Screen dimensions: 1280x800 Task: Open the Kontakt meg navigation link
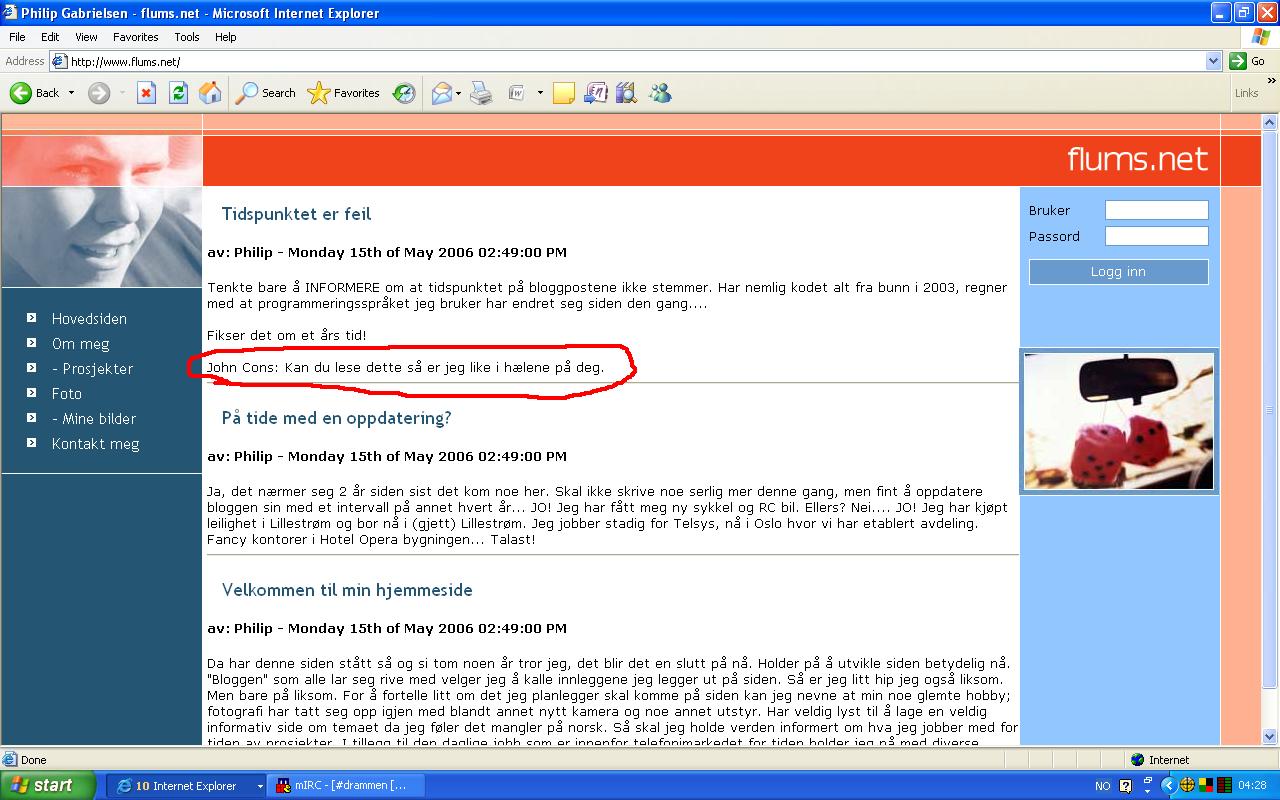coord(96,444)
